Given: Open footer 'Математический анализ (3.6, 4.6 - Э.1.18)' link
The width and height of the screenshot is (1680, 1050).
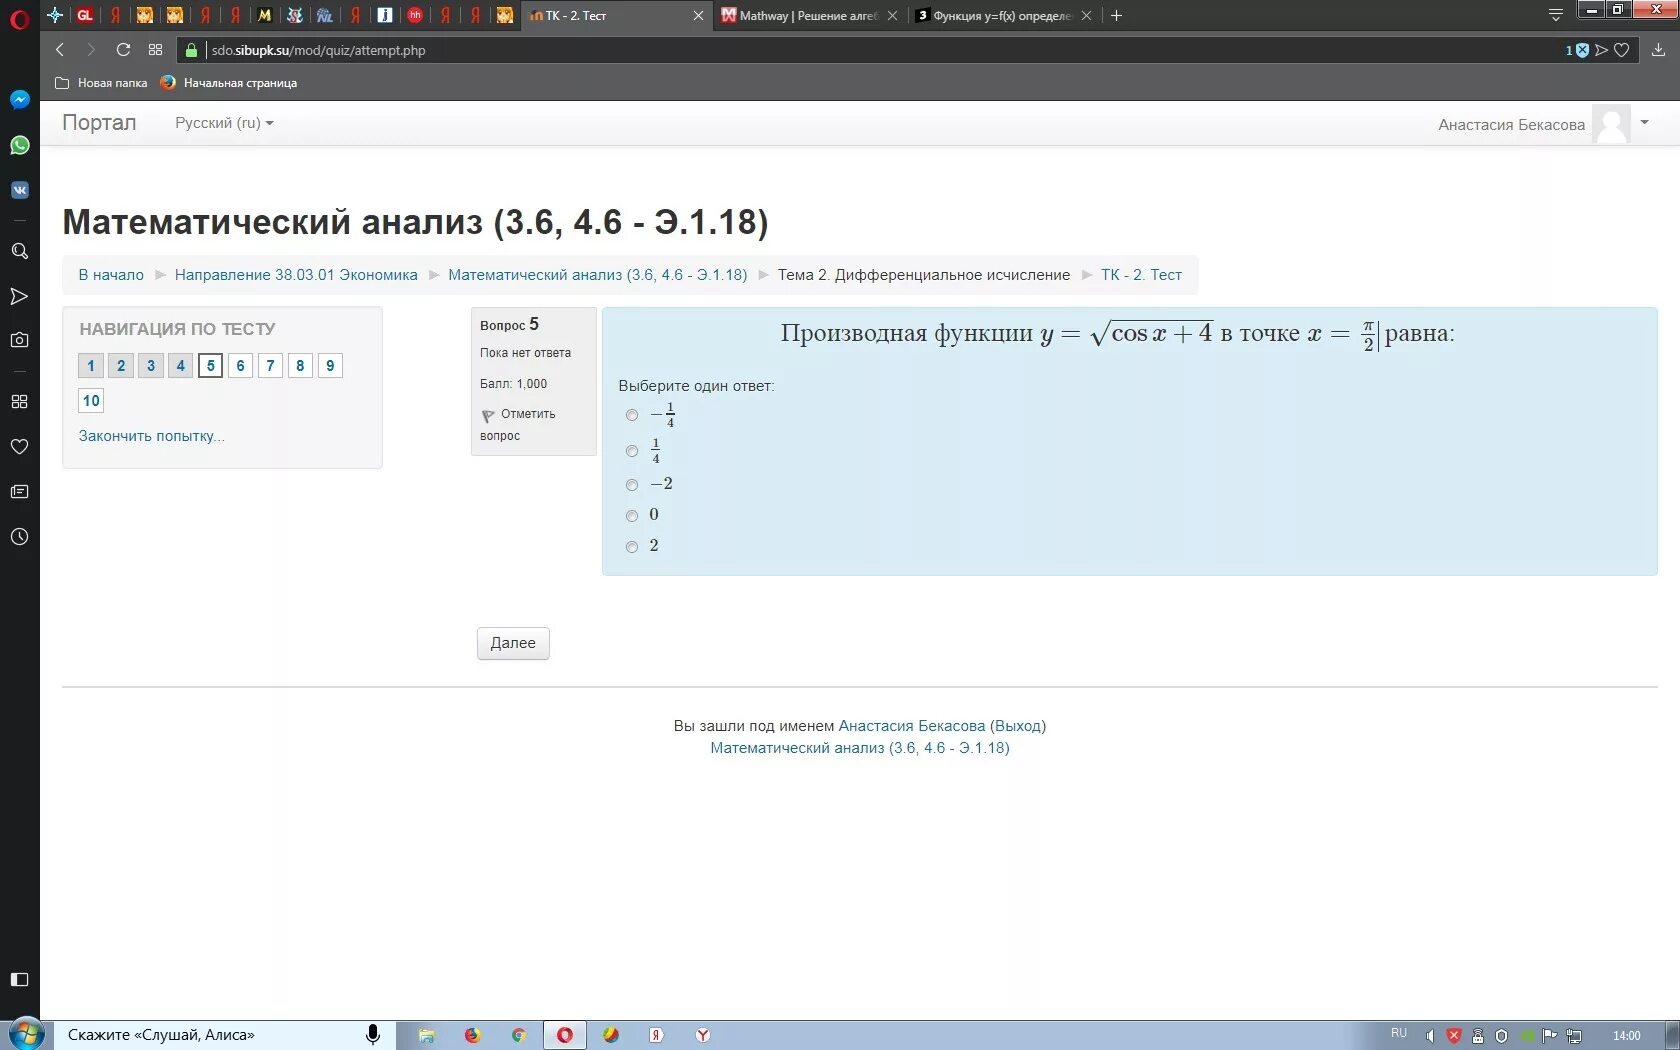Looking at the screenshot, I should click(x=860, y=748).
